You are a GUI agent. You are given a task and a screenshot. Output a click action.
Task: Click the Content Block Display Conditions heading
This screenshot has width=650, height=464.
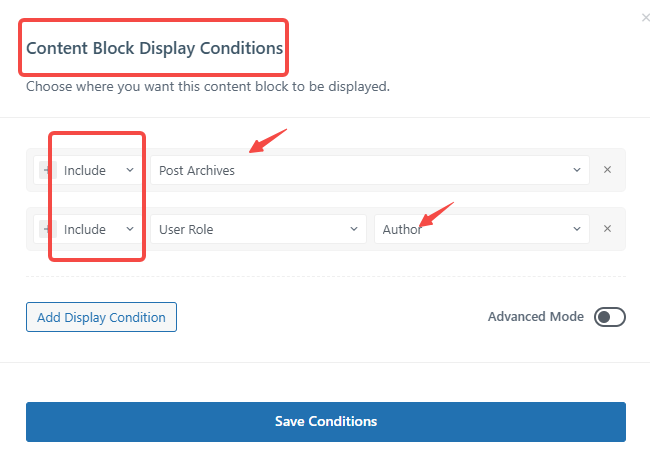(154, 48)
